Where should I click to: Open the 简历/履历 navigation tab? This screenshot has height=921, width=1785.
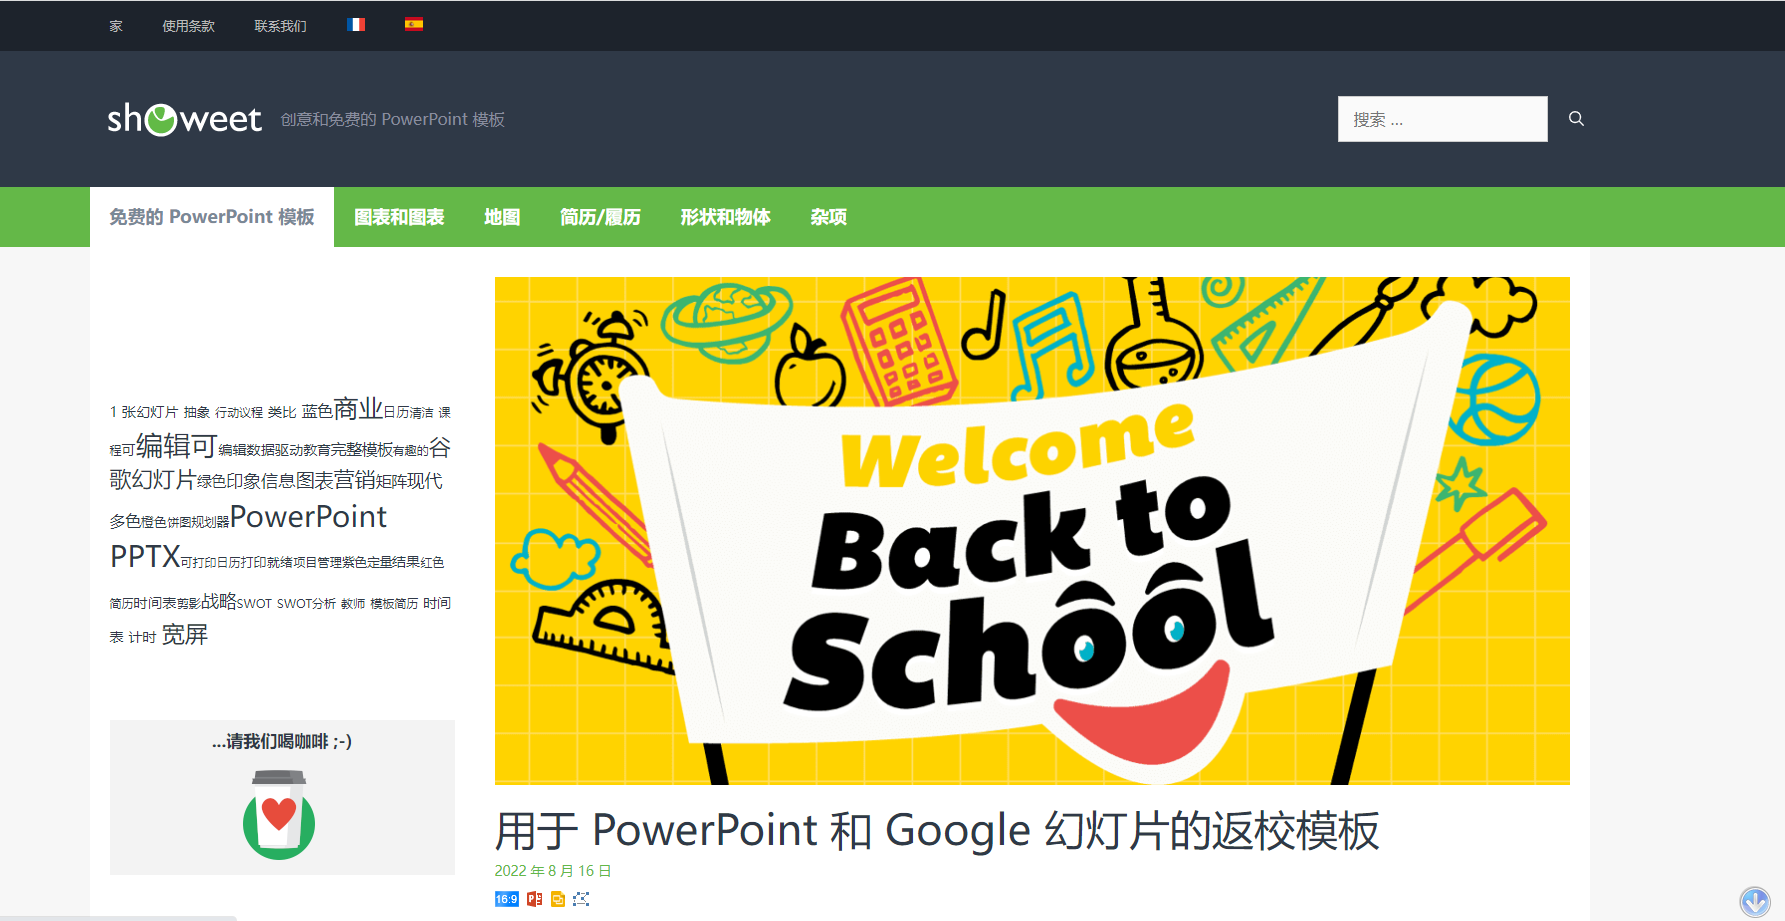coord(600,217)
